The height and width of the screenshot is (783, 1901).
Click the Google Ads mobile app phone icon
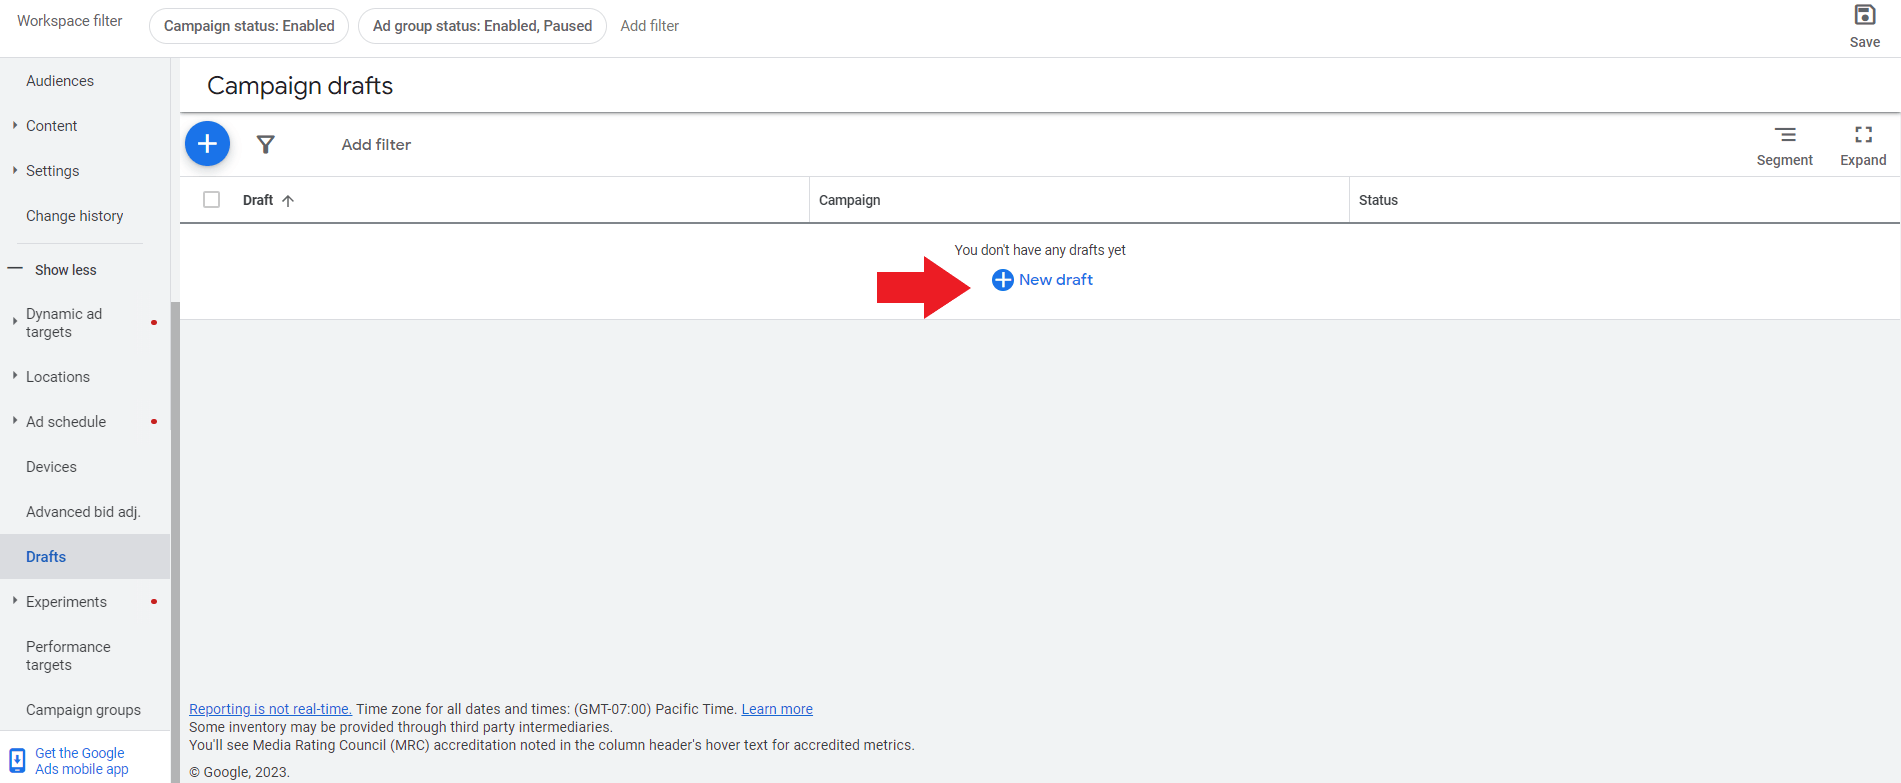(x=17, y=760)
